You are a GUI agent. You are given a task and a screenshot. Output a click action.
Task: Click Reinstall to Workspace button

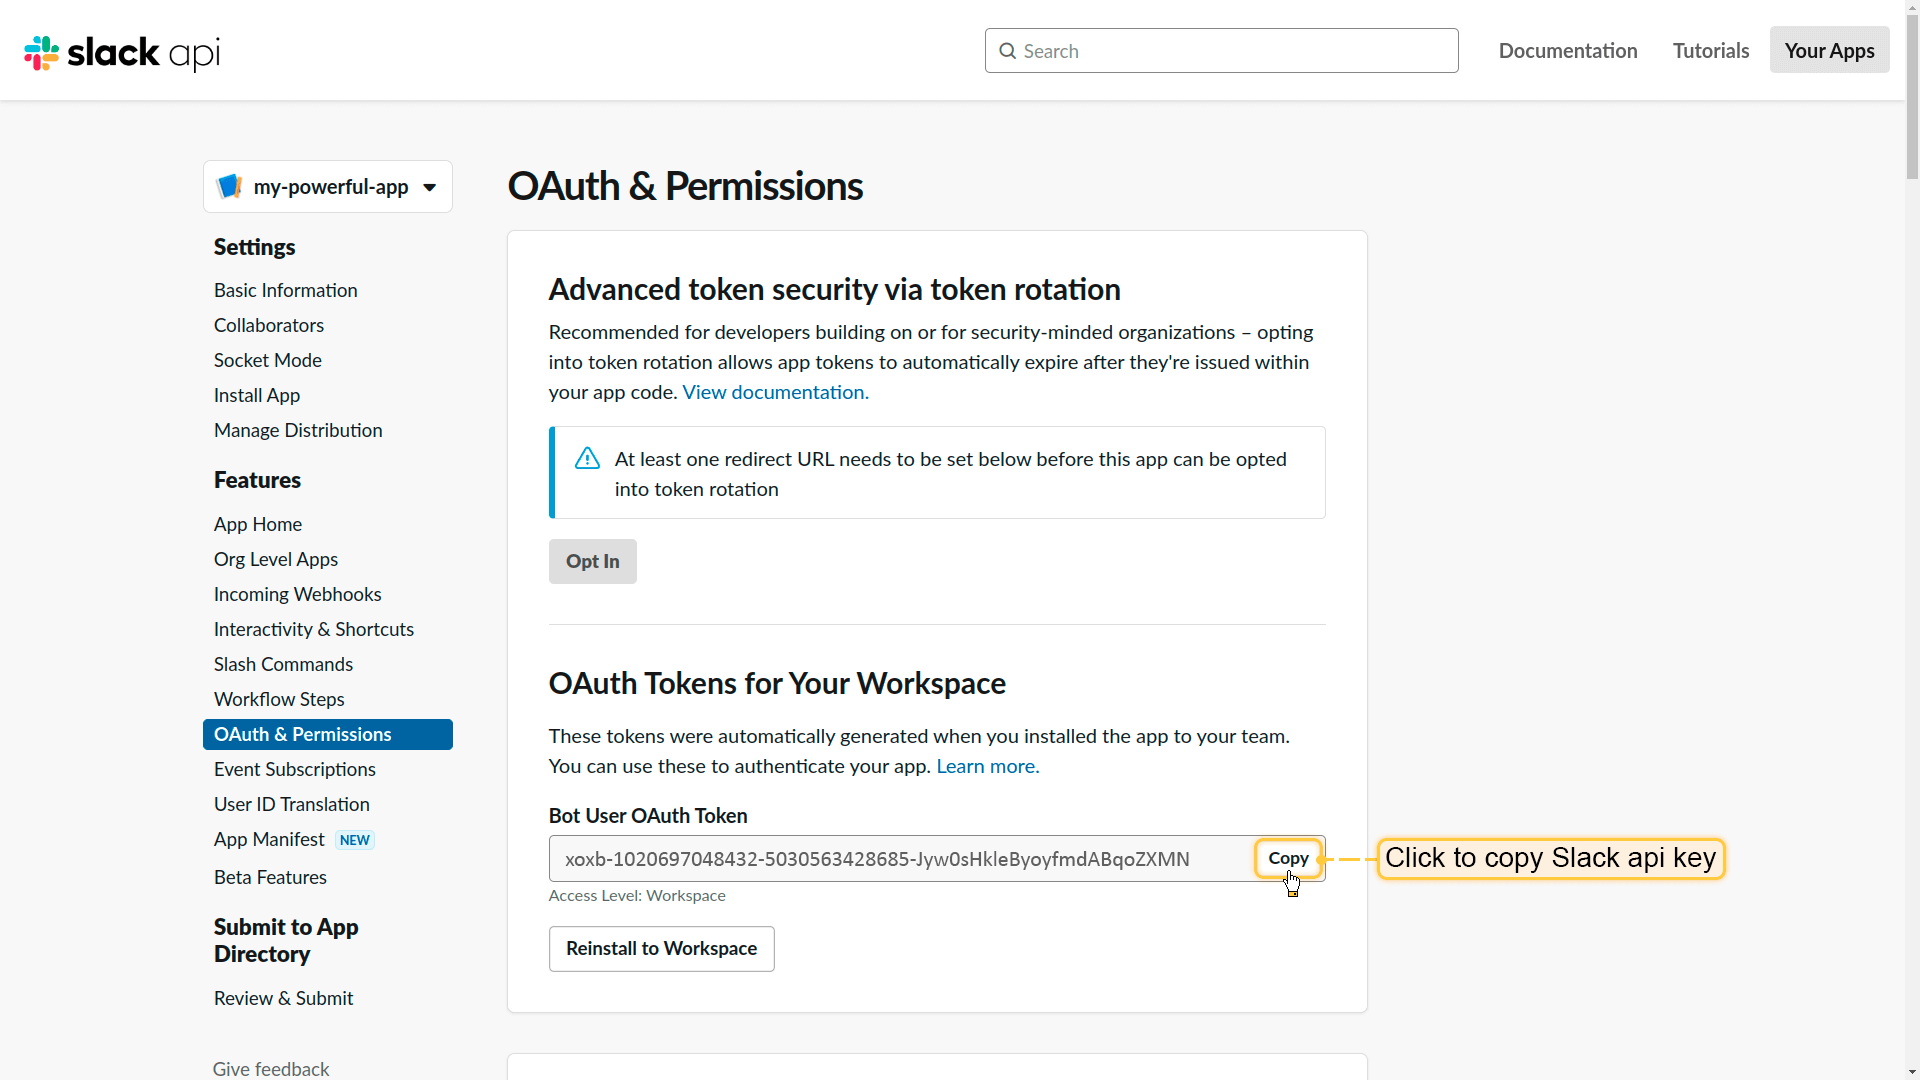pos(661,948)
